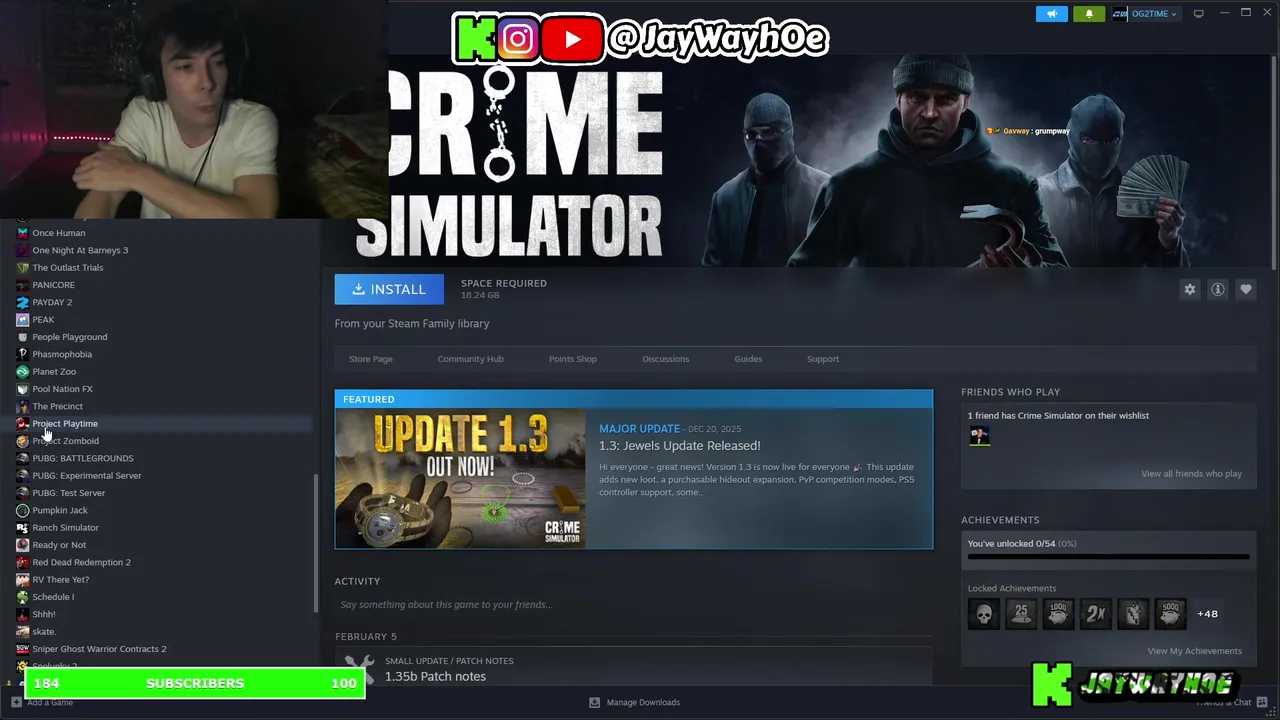Click Add a Game in library
The height and width of the screenshot is (720, 1280).
pos(41,702)
